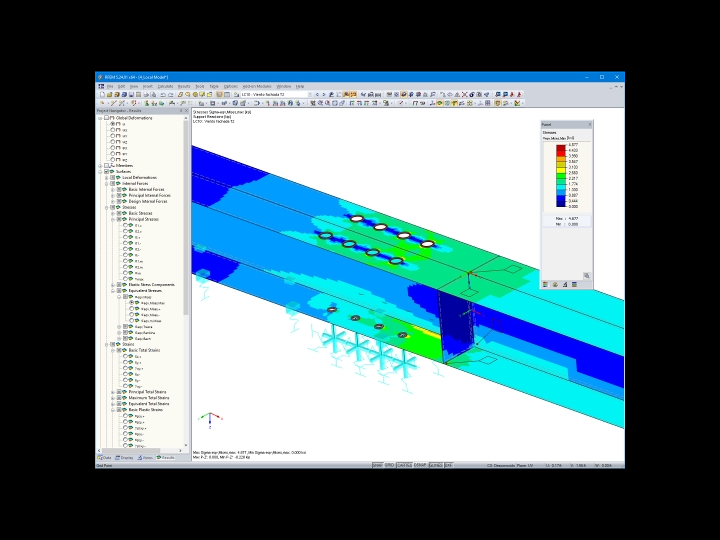The width and height of the screenshot is (720, 540).
Task: Click last red icon on first toolbar row
Action: point(519,95)
